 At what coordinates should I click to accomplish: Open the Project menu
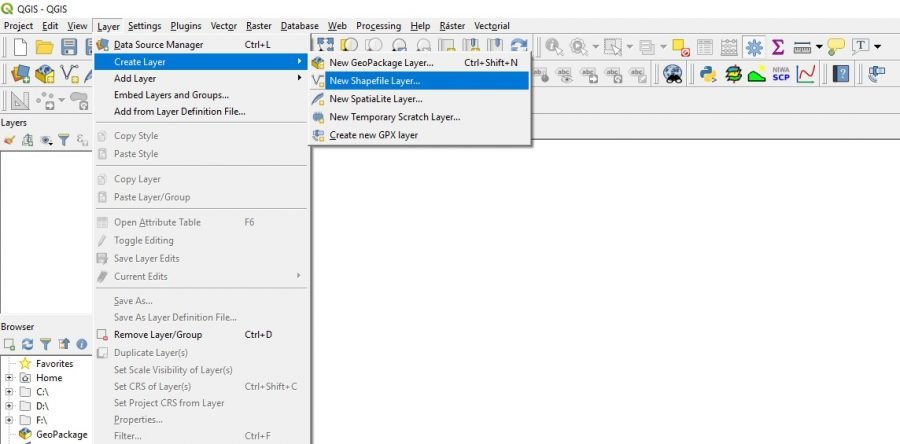(x=18, y=26)
